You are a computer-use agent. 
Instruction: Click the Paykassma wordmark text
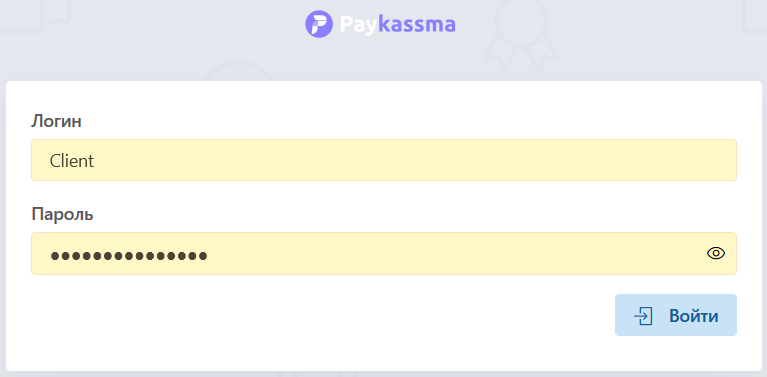pyautogui.click(x=397, y=24)
